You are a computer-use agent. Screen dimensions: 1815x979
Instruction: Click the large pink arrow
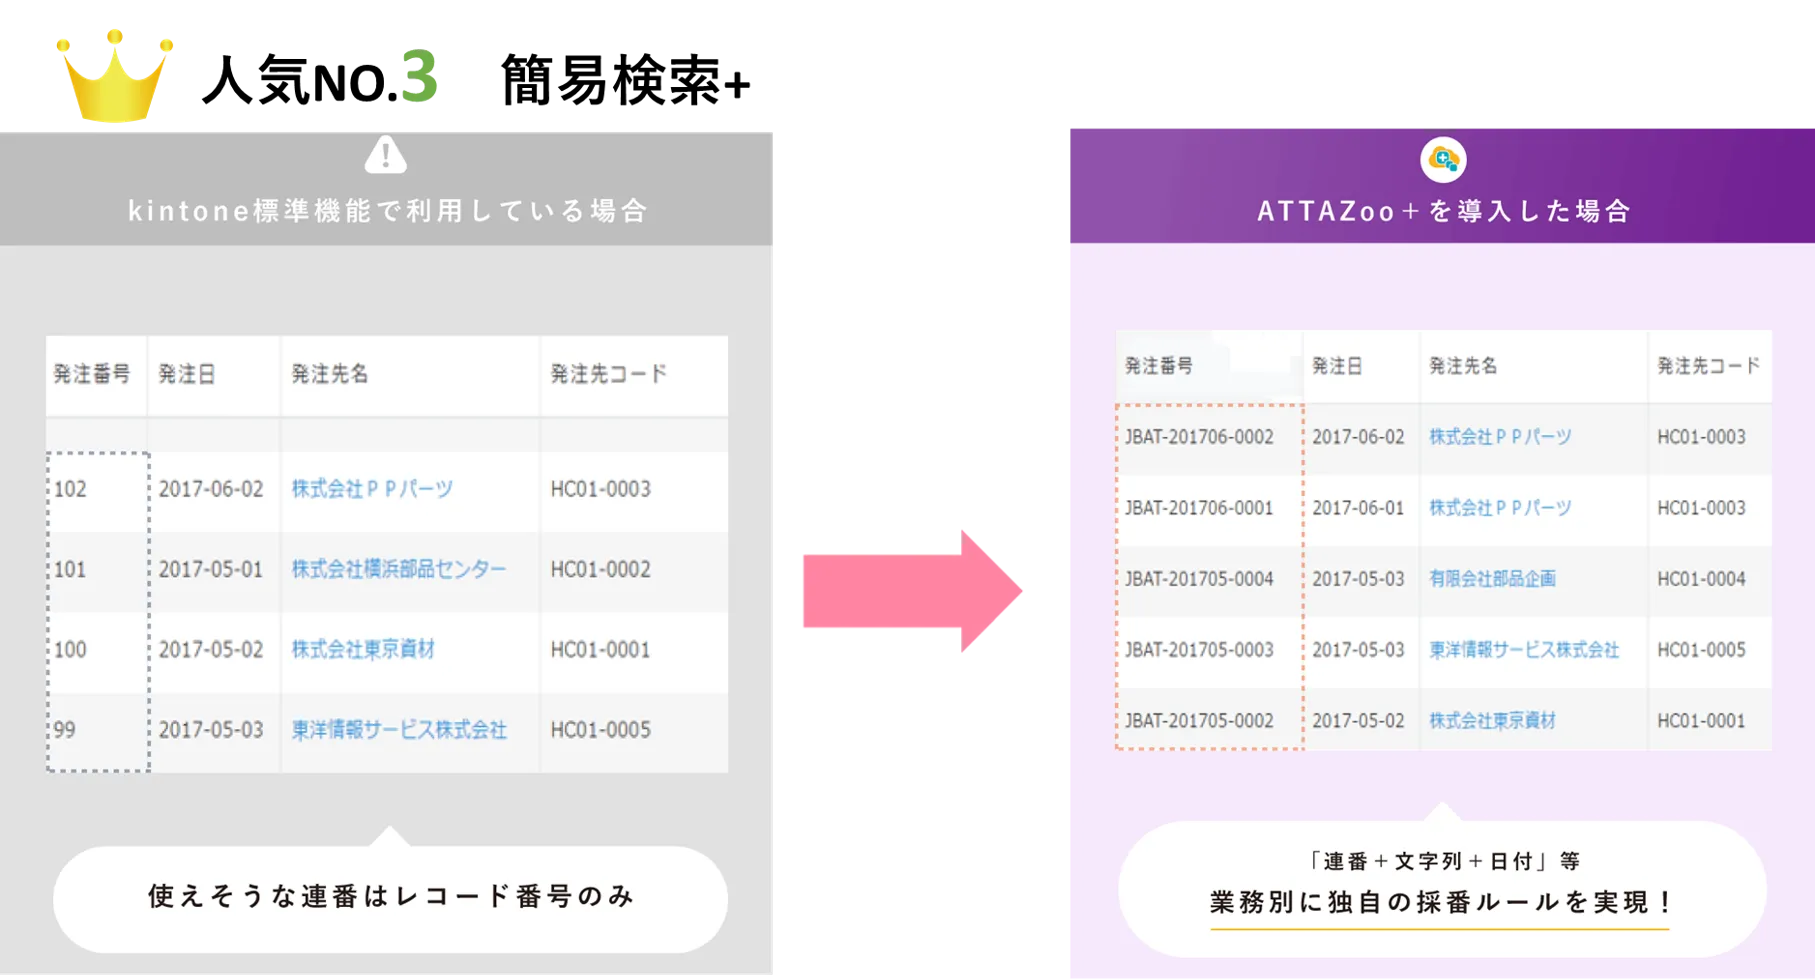(x=910, y=591)
